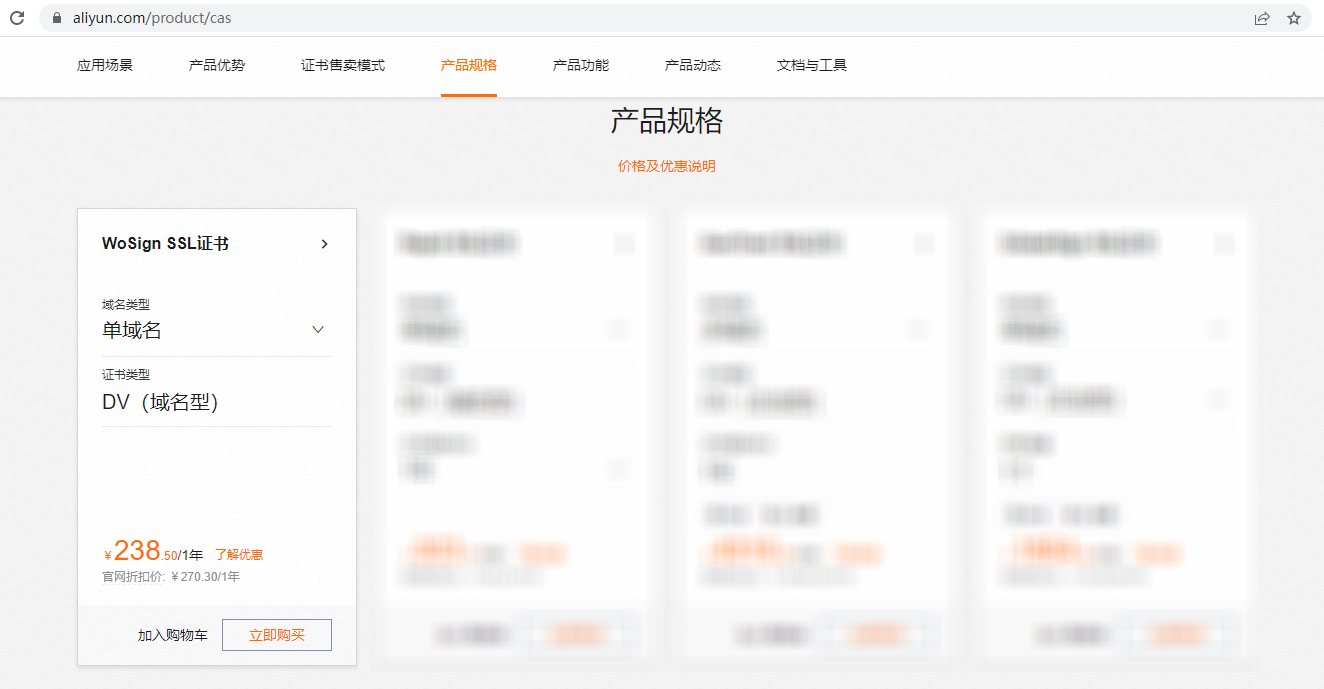The width and height of the screenshot is (1324, 689).
Task: Click the 证书类型 label
Action: (126, 374)
